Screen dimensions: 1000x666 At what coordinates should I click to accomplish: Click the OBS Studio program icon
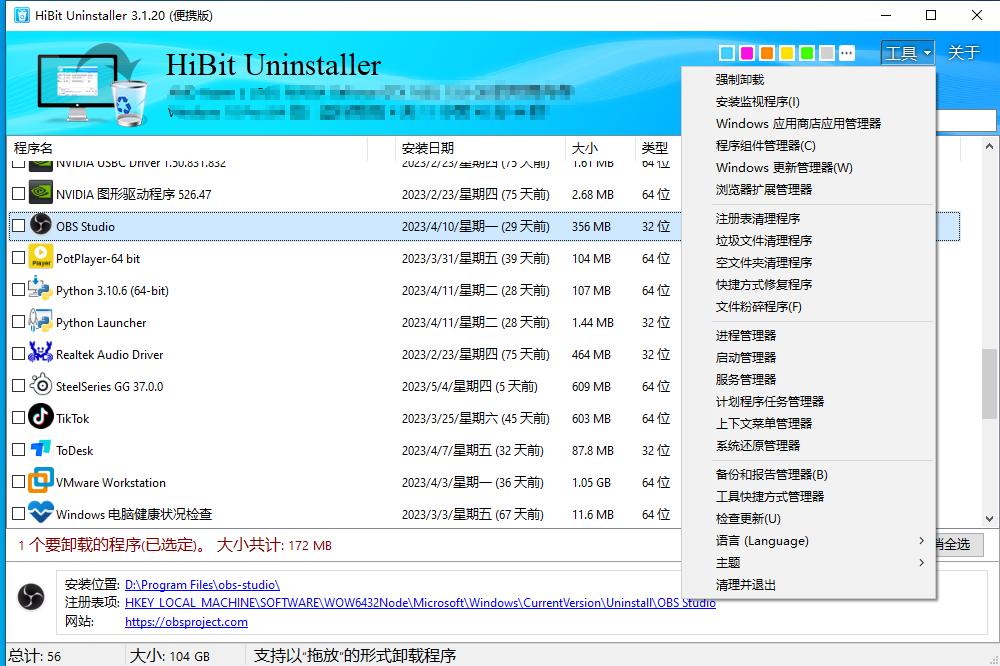pos(38,226)
